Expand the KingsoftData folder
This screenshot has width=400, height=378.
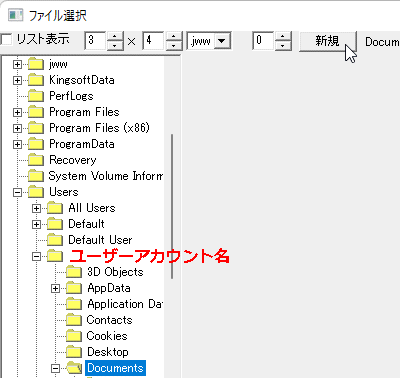click(17, 80)
